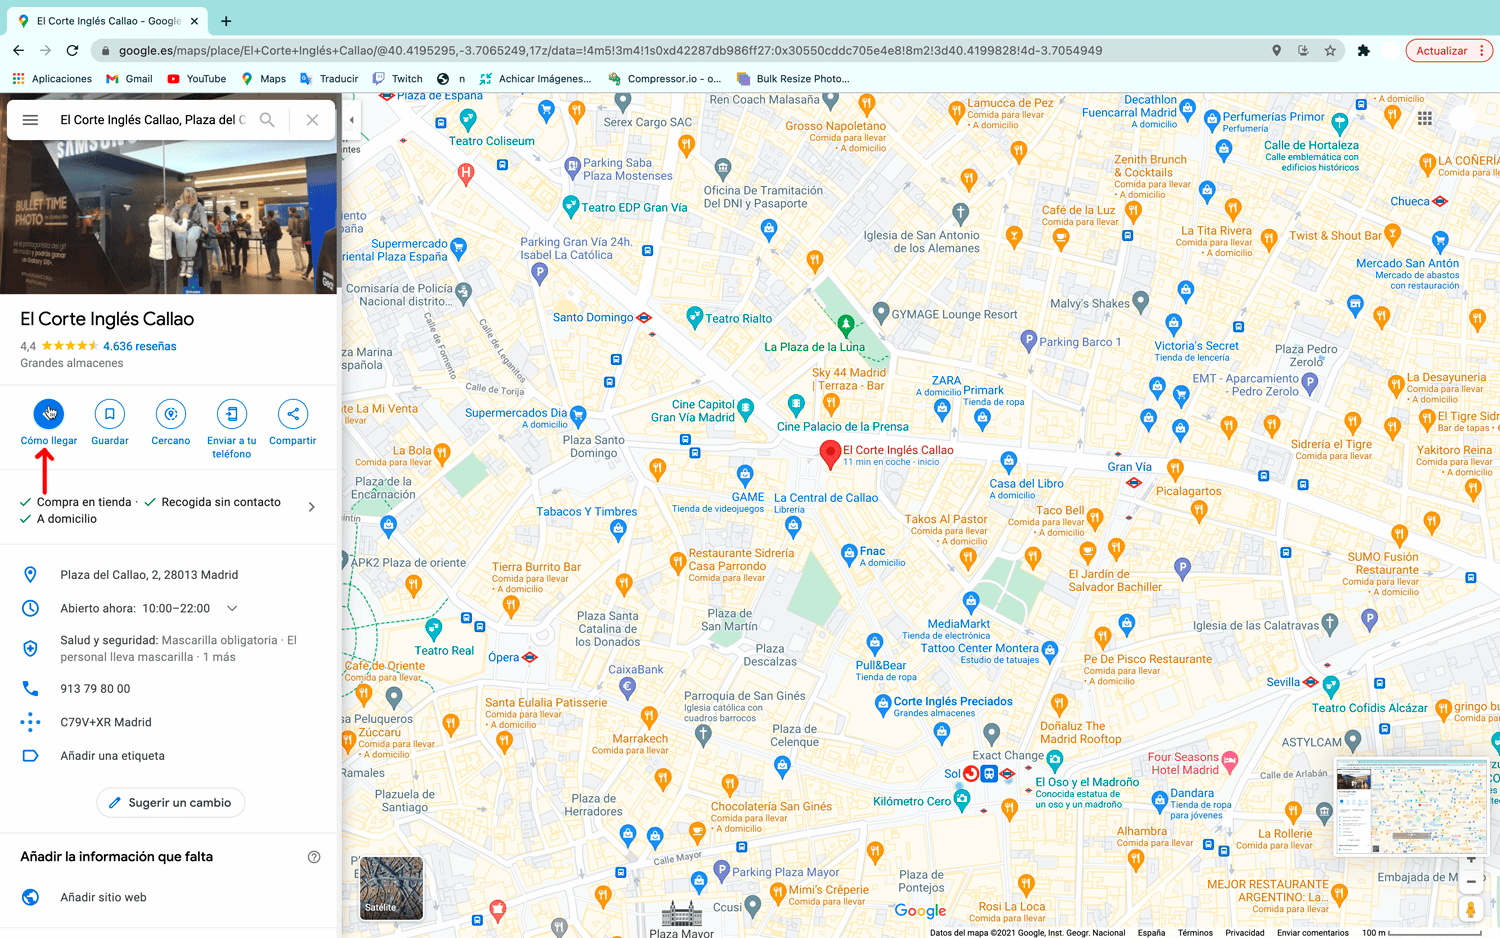Image resolution: width=1500 pixels, height=938 pixels.
Task: Open the Compressor.io bookmark
Action: click(x=664, y=79)
